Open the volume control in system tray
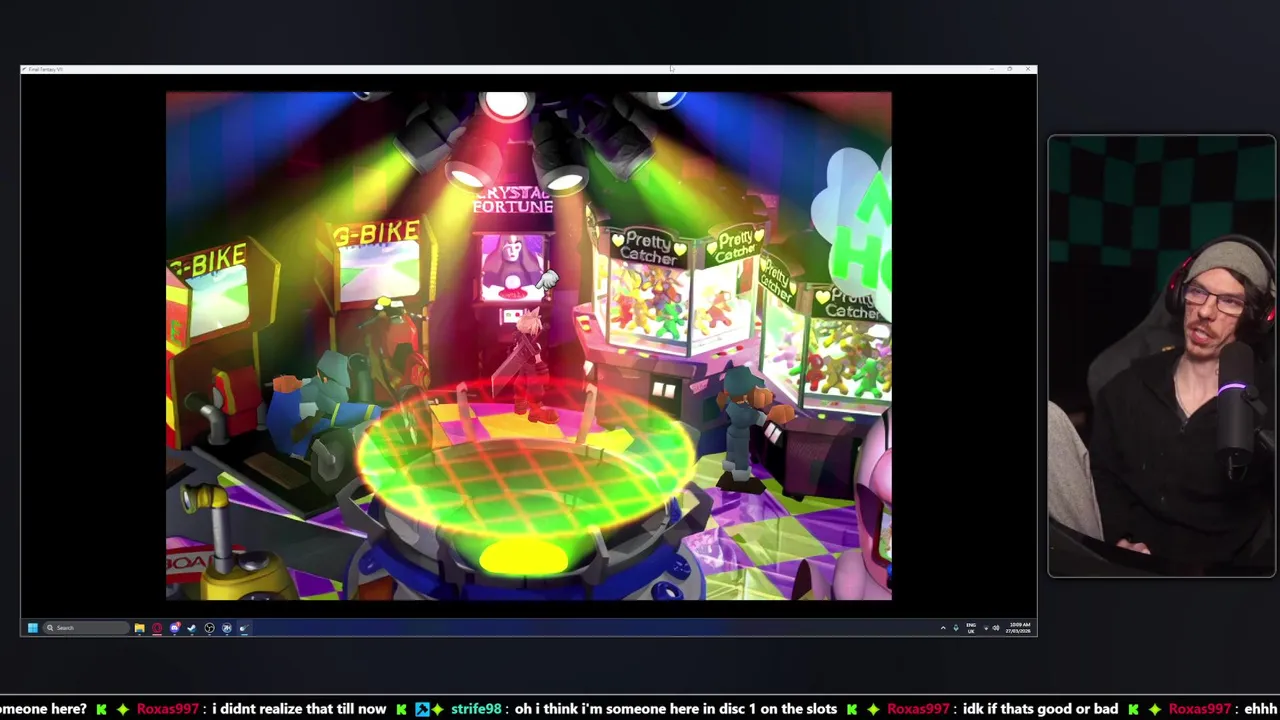This screenshot has height=720, width=1280. tap(996, 628)
